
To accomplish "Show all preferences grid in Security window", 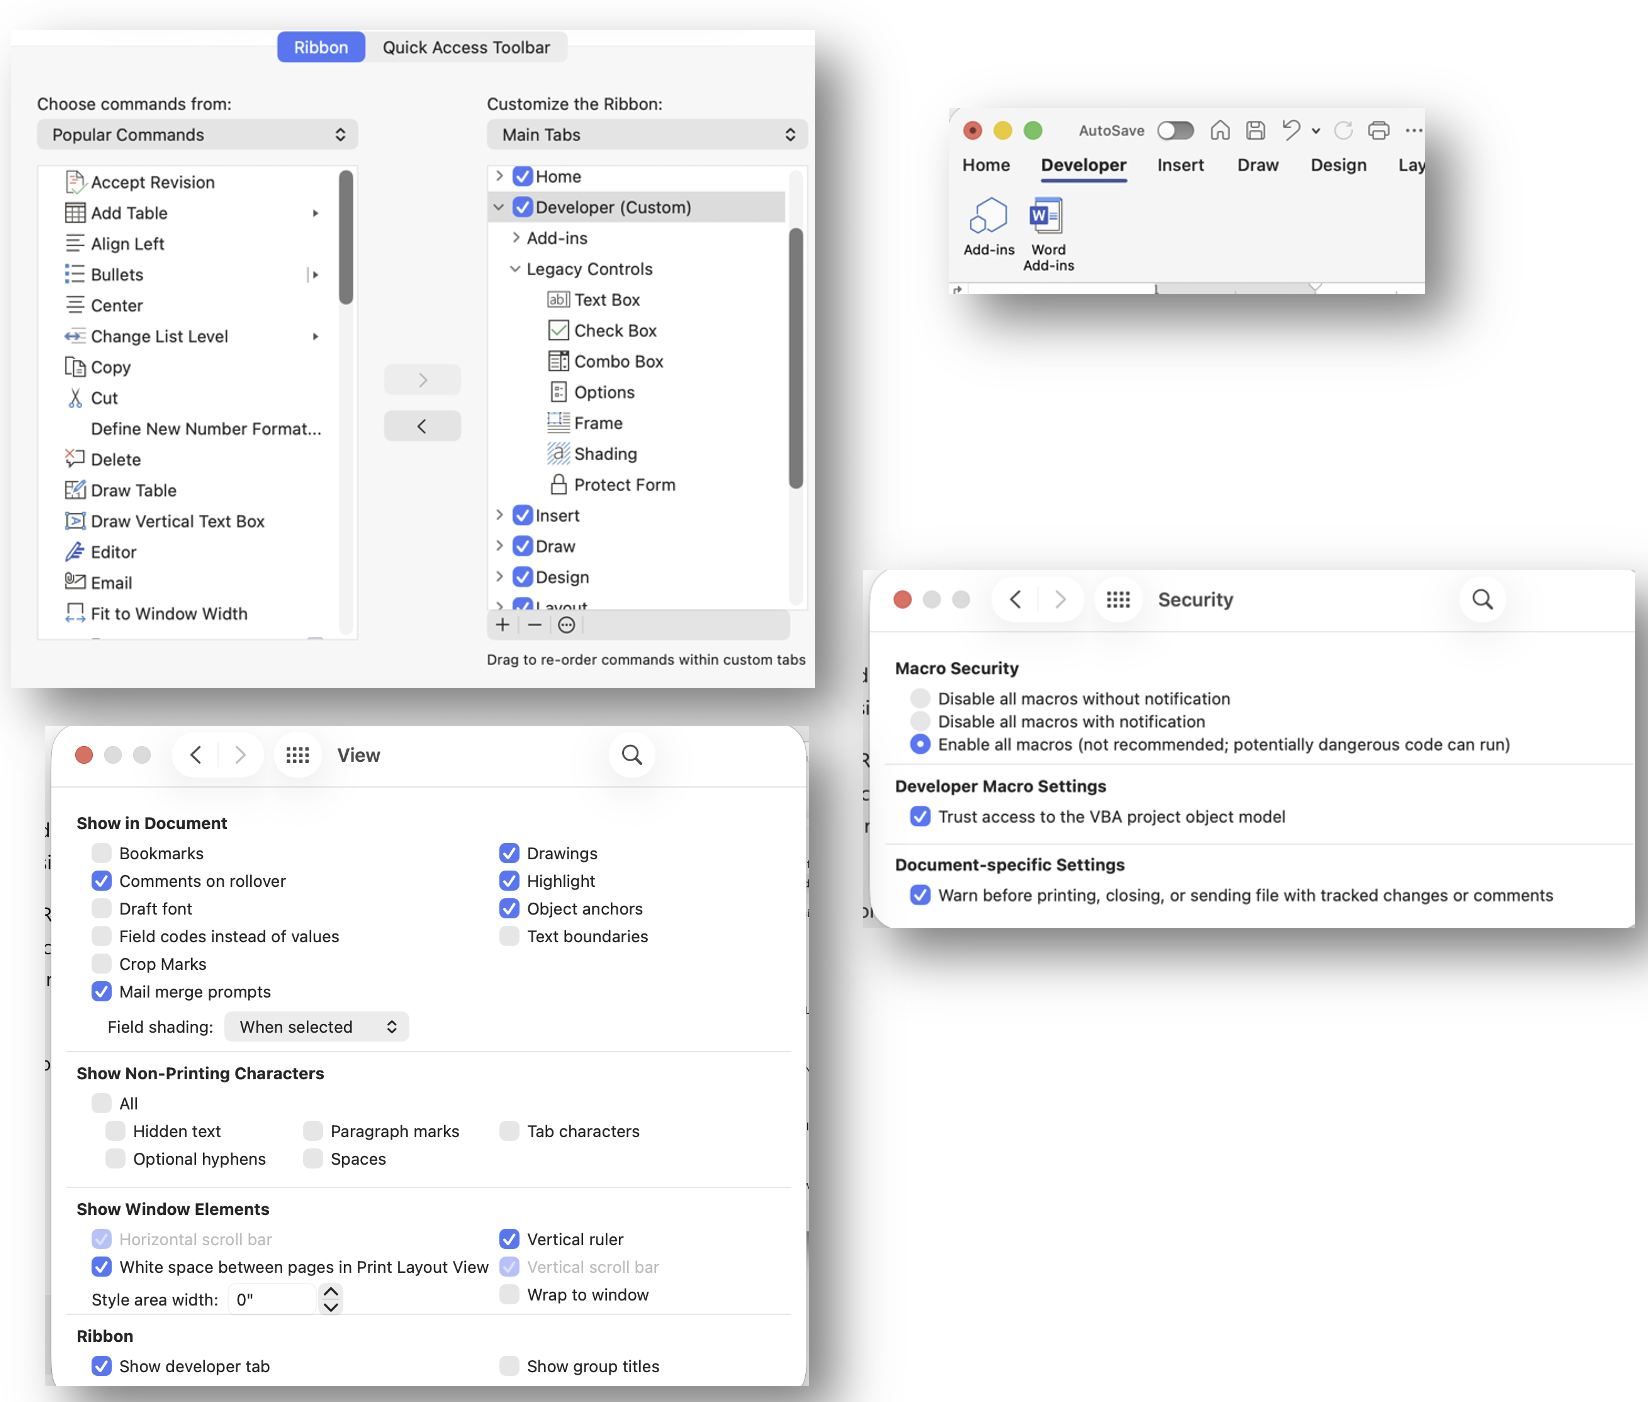I will click(x=1119, y=599).
